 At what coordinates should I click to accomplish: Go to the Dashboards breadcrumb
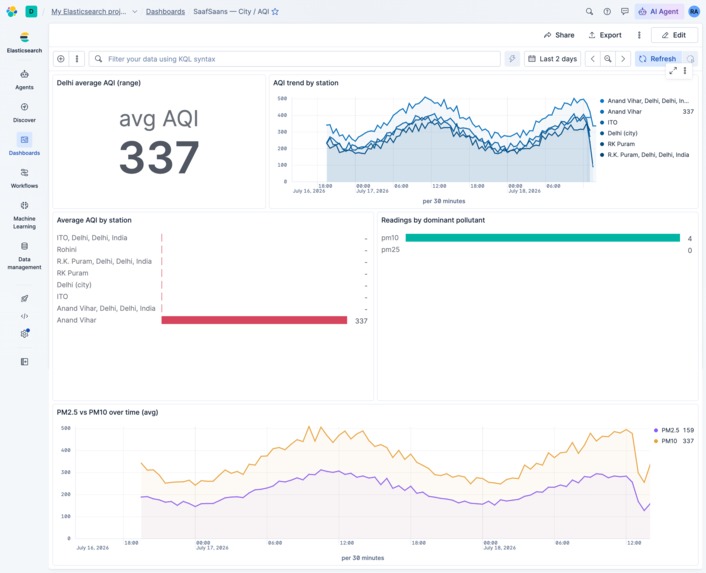click(165, 12)
